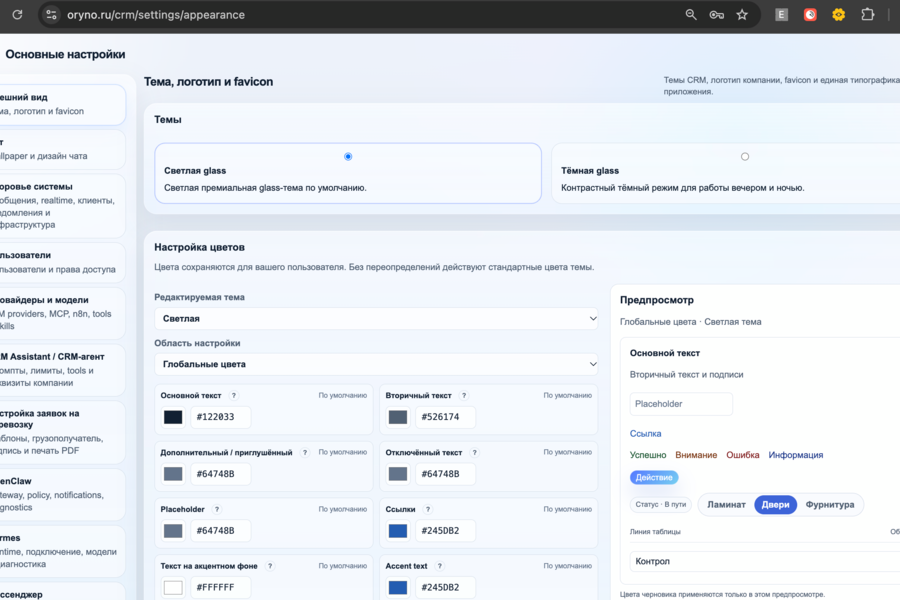Open Внешний вид settings section
Screen dimensions: 900x600
coord(62,104)
